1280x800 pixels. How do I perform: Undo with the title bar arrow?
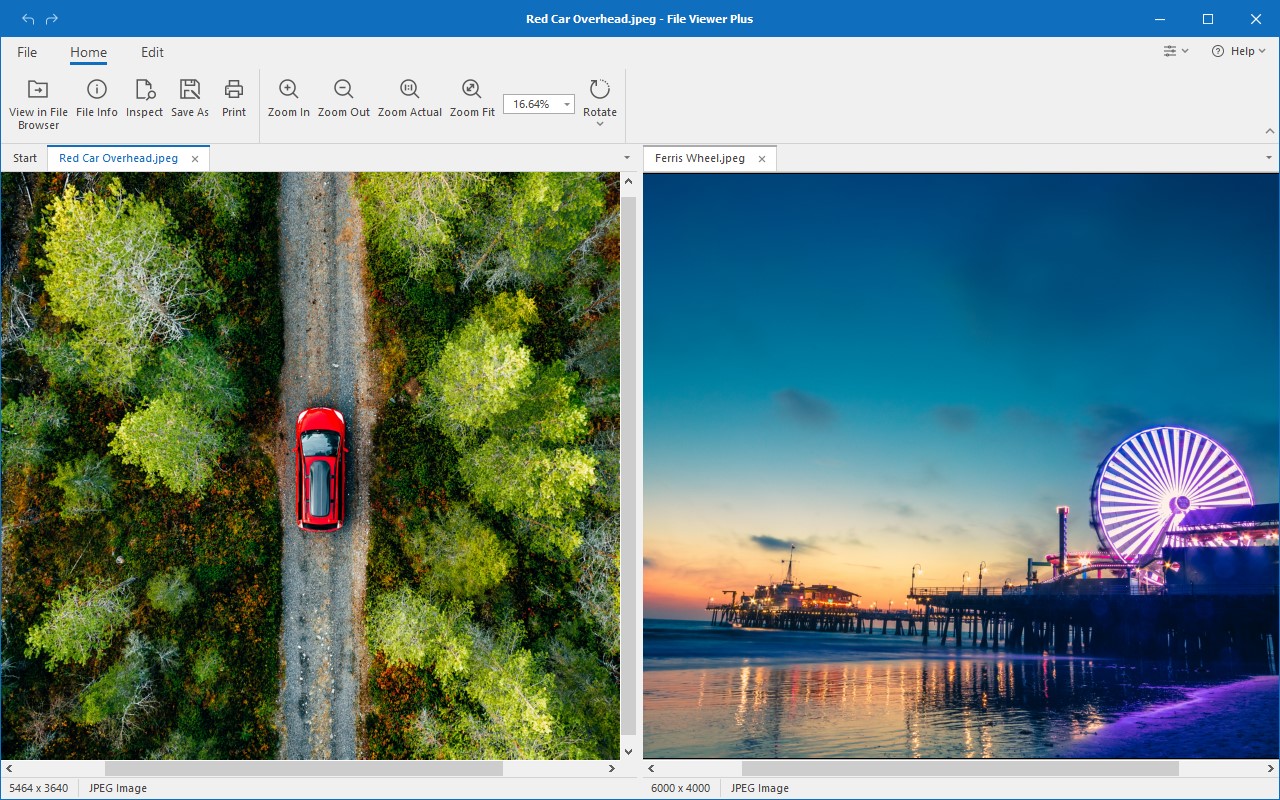28,19
